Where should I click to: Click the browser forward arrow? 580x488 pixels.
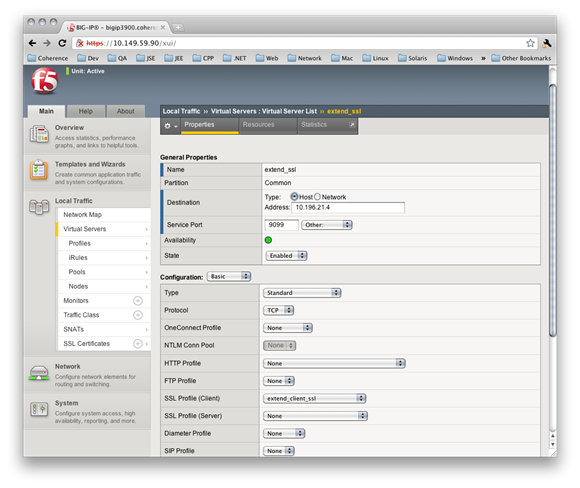click(x=47, y=43)
